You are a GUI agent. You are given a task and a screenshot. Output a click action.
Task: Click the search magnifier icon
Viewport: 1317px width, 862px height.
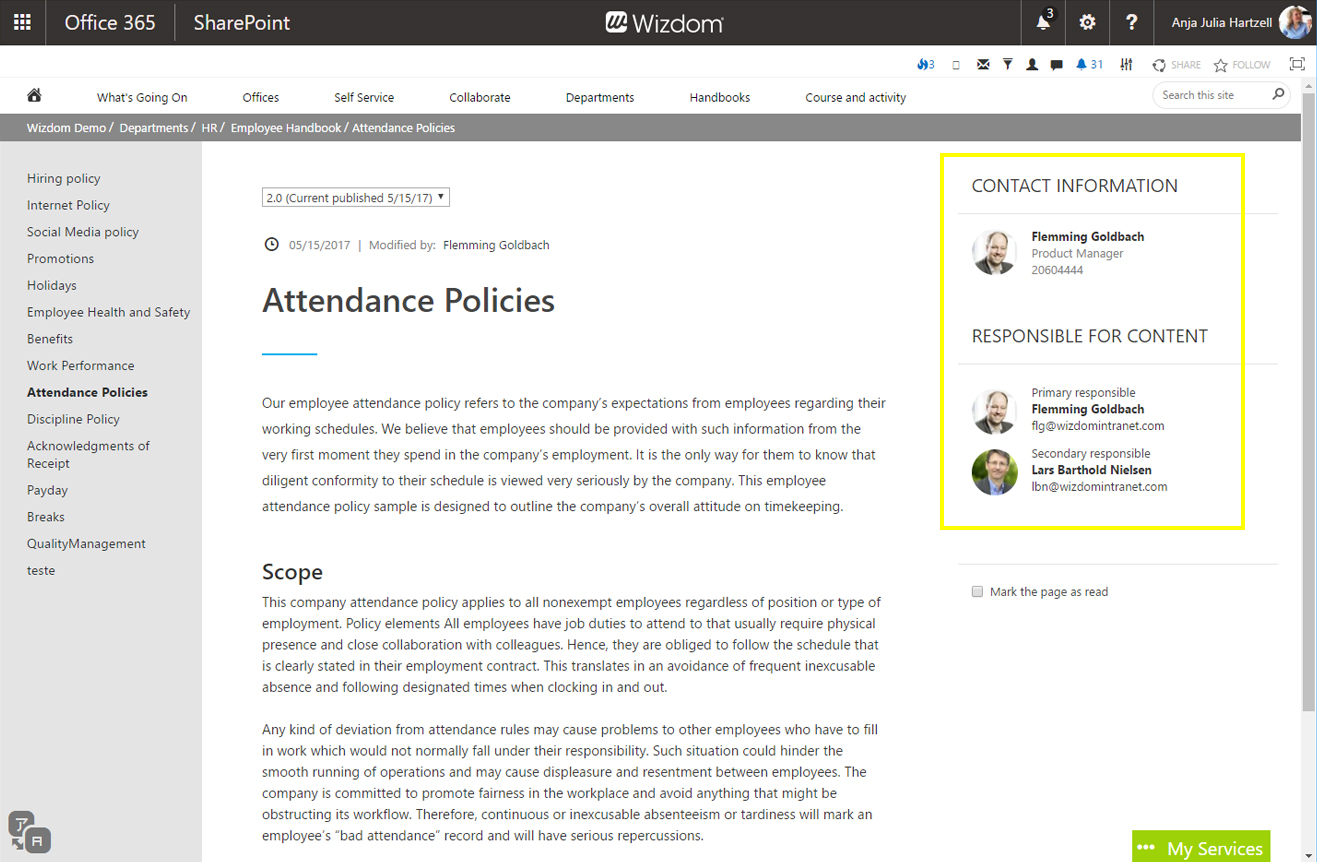1278,95
